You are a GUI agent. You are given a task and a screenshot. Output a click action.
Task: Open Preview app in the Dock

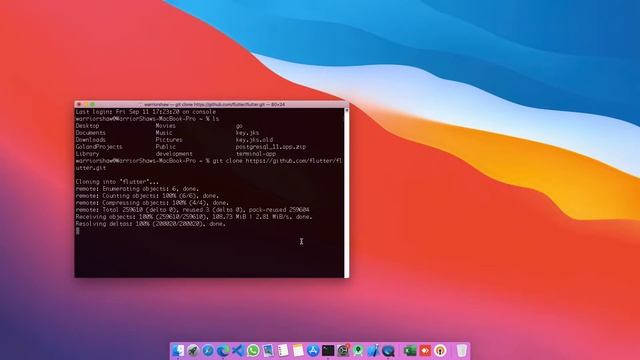pos(268,351)
